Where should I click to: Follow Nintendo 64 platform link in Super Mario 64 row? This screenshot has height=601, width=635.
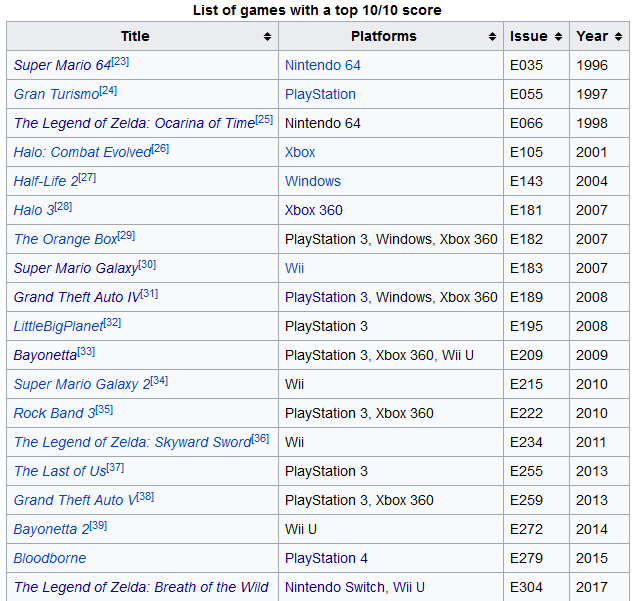[x=323, y=65]
